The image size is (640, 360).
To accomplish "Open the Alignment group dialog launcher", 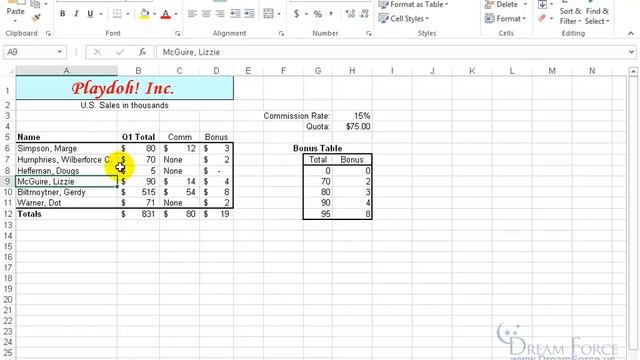I will (x=281, y=33).
